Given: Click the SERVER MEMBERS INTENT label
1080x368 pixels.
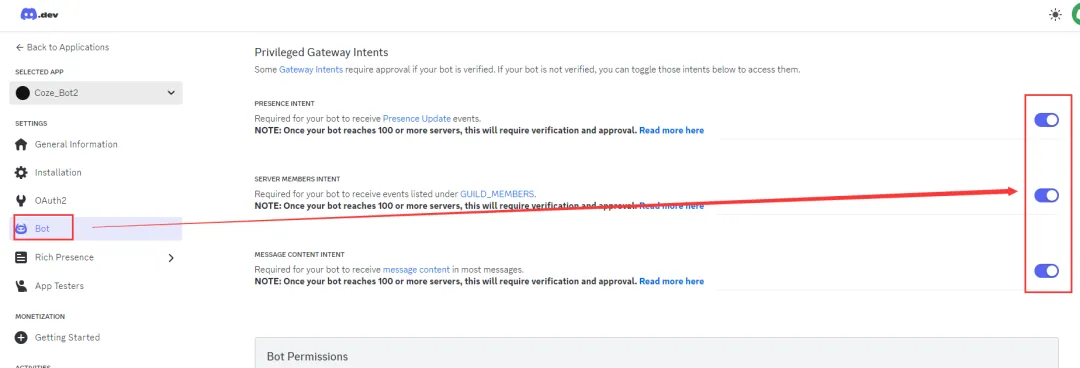Looking at the screenshot, I should (x=298, y=179).
